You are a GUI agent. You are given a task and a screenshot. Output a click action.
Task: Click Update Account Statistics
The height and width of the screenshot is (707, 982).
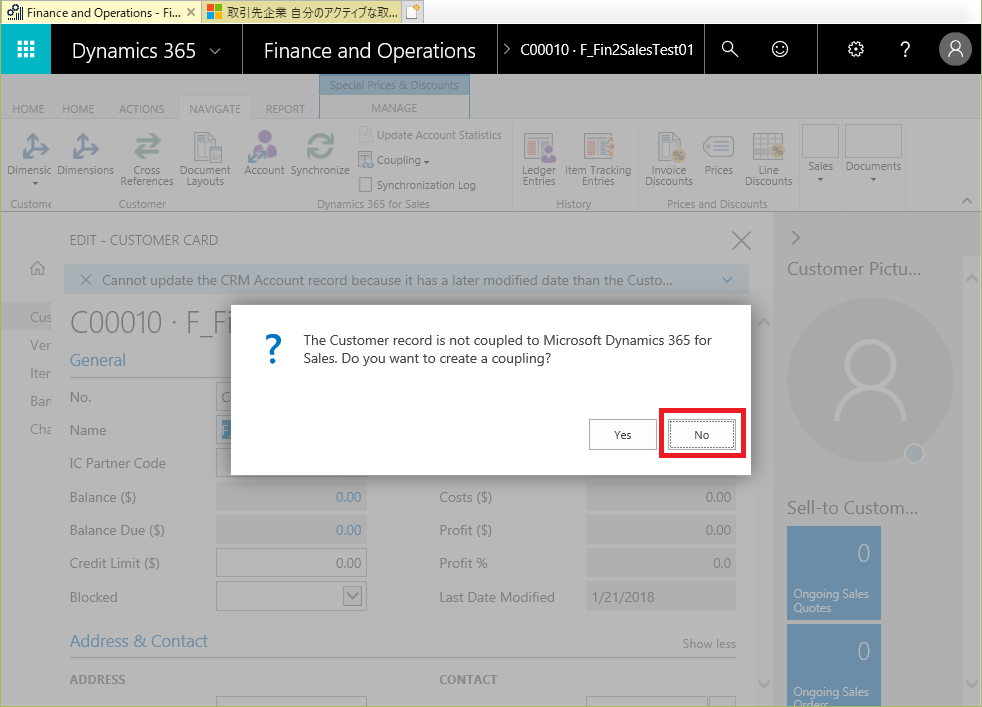coord(430,135)
